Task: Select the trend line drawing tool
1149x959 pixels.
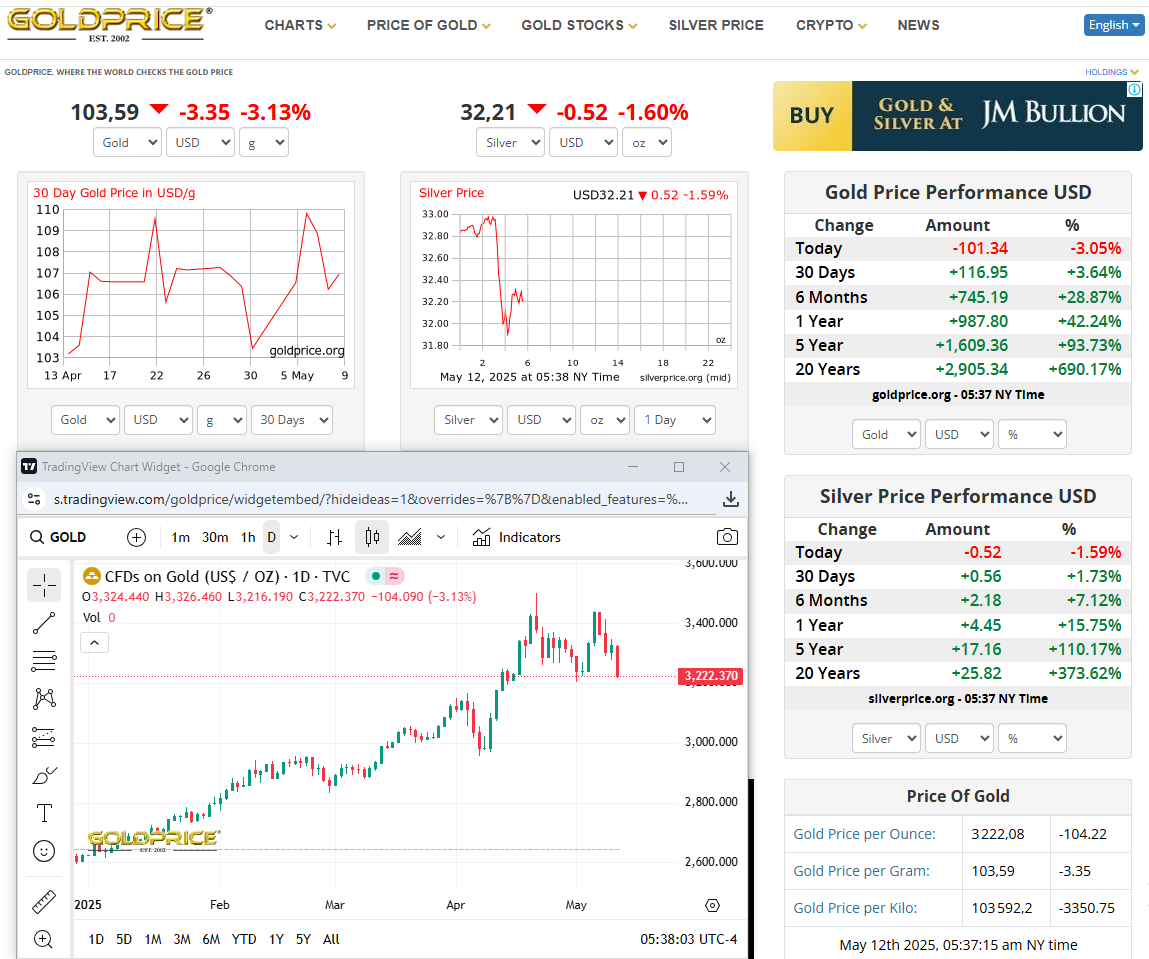Action: tap(43, 623)
